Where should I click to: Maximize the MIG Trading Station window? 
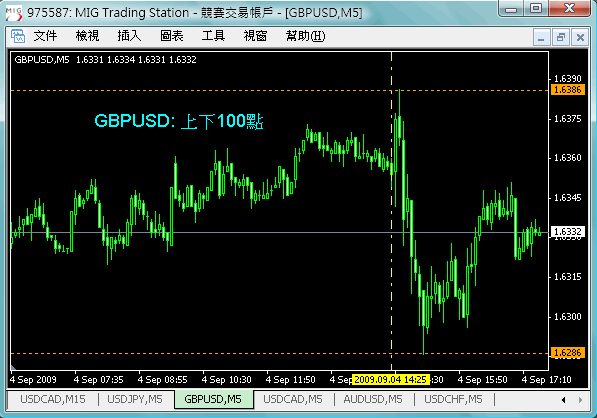coord(536,8)
